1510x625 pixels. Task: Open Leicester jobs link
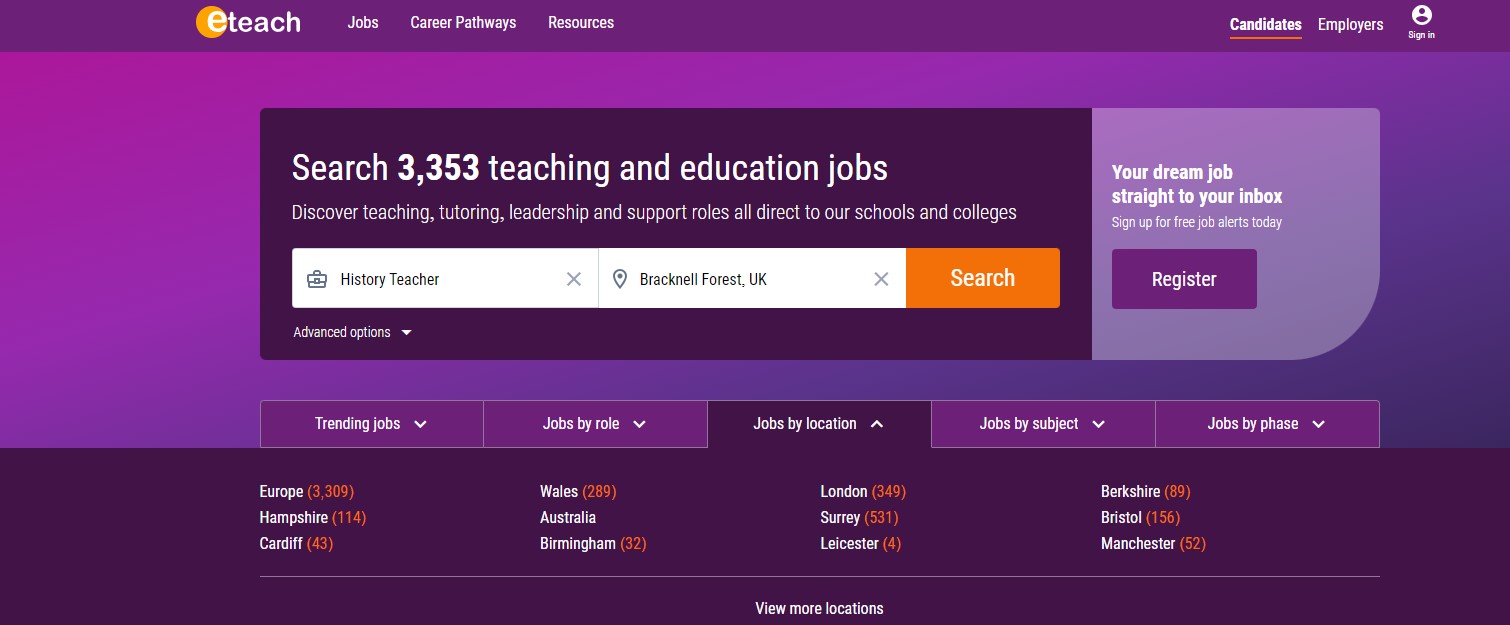click(860, 544)
